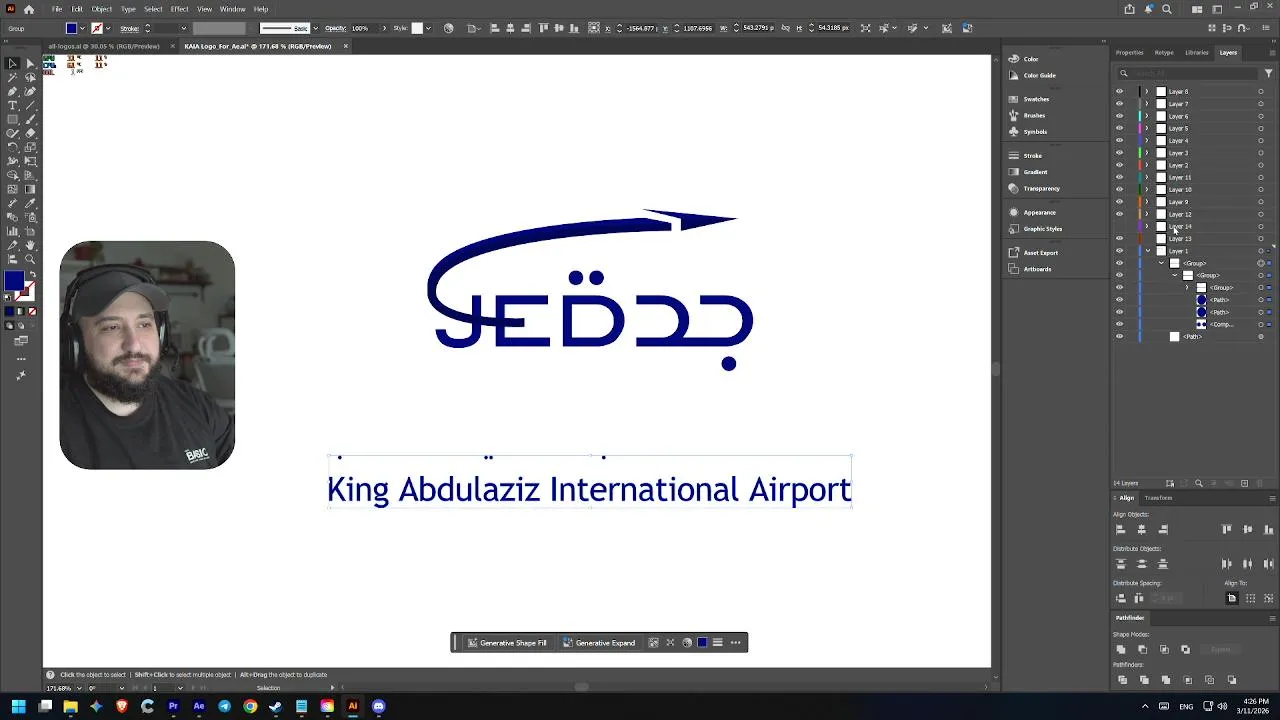Switch to the Properties tab

click(x=1129, y=52)
